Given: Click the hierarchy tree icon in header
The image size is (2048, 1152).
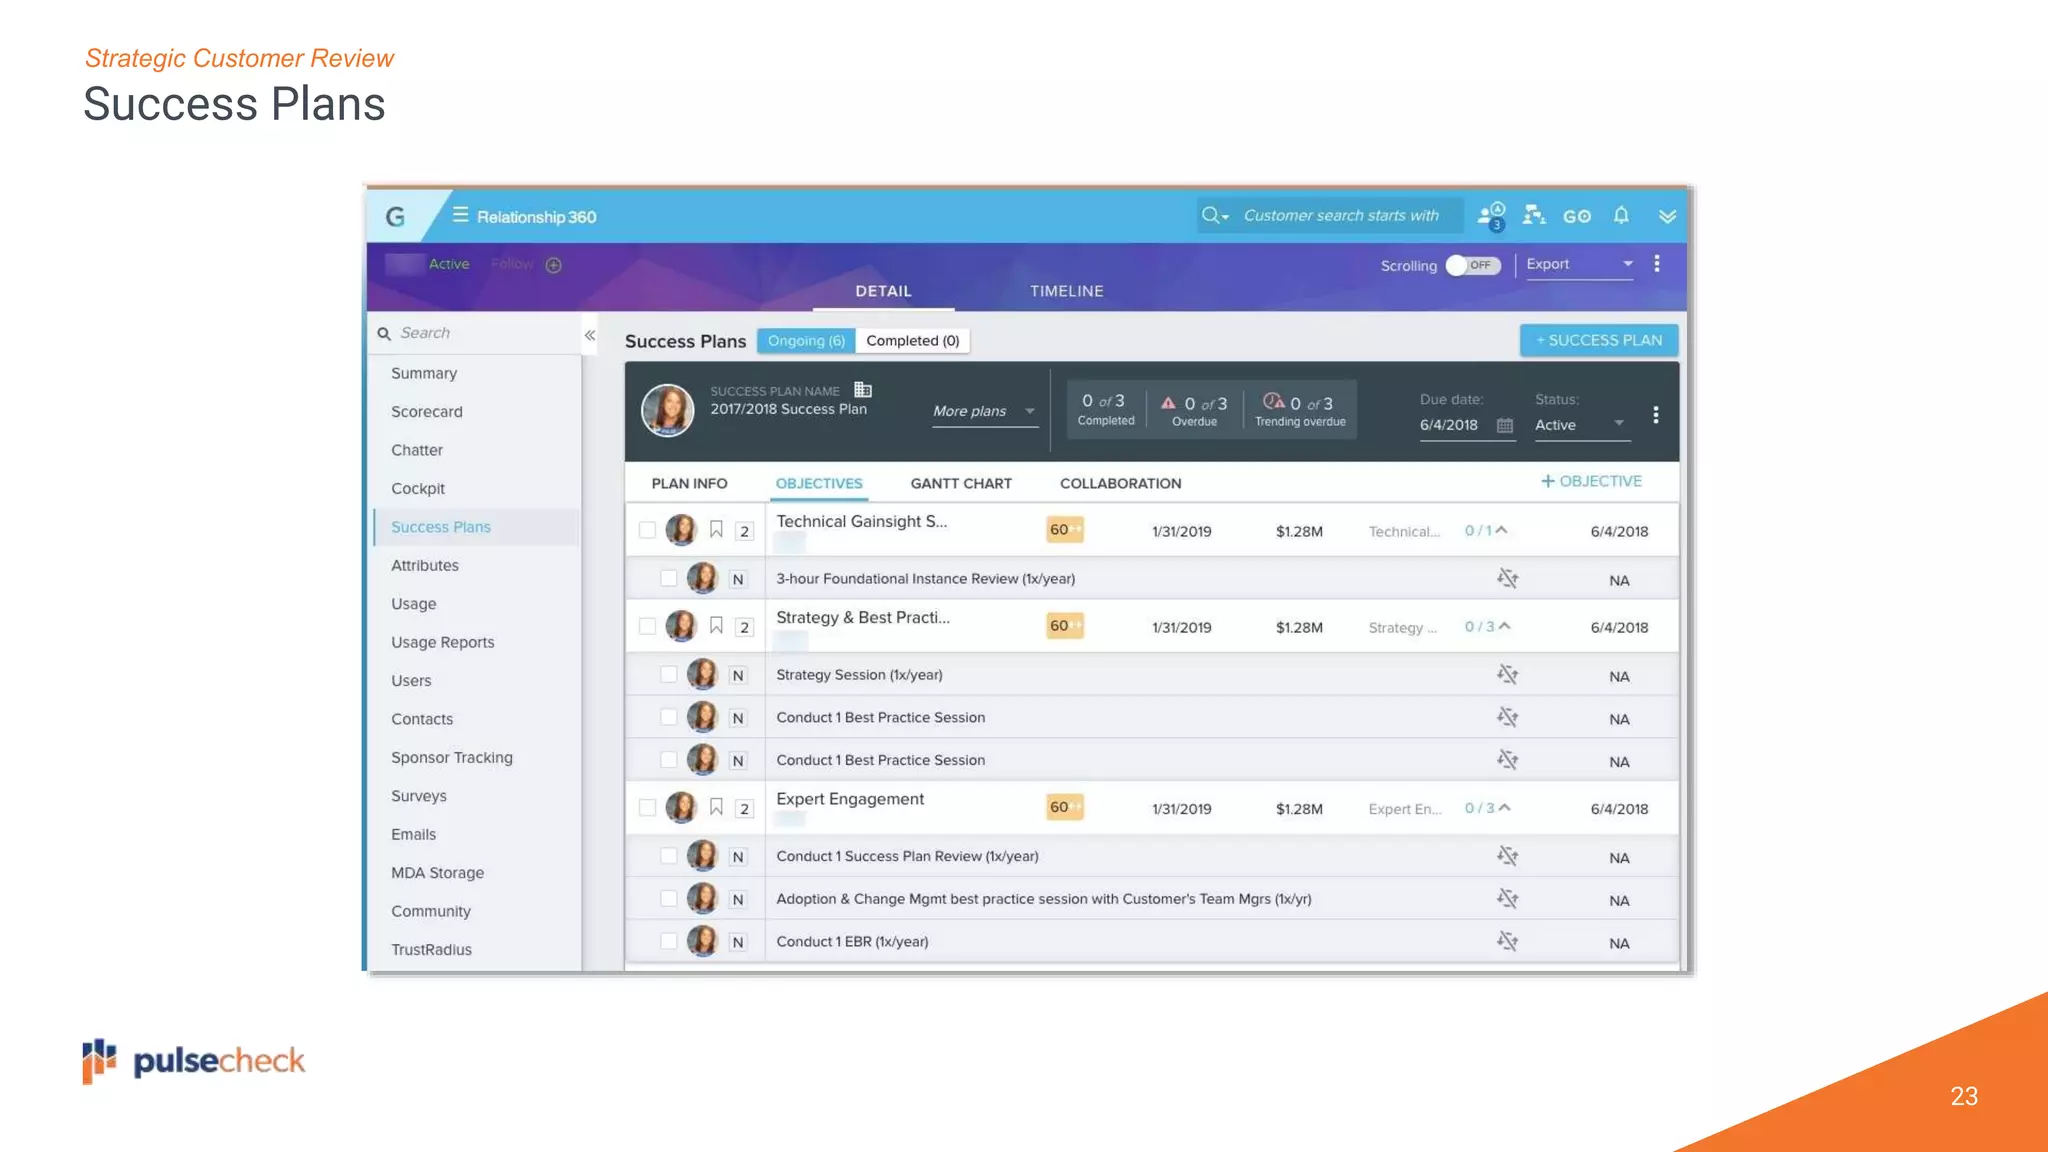Looking at the screenshot, I should (x=1533, y=215).
